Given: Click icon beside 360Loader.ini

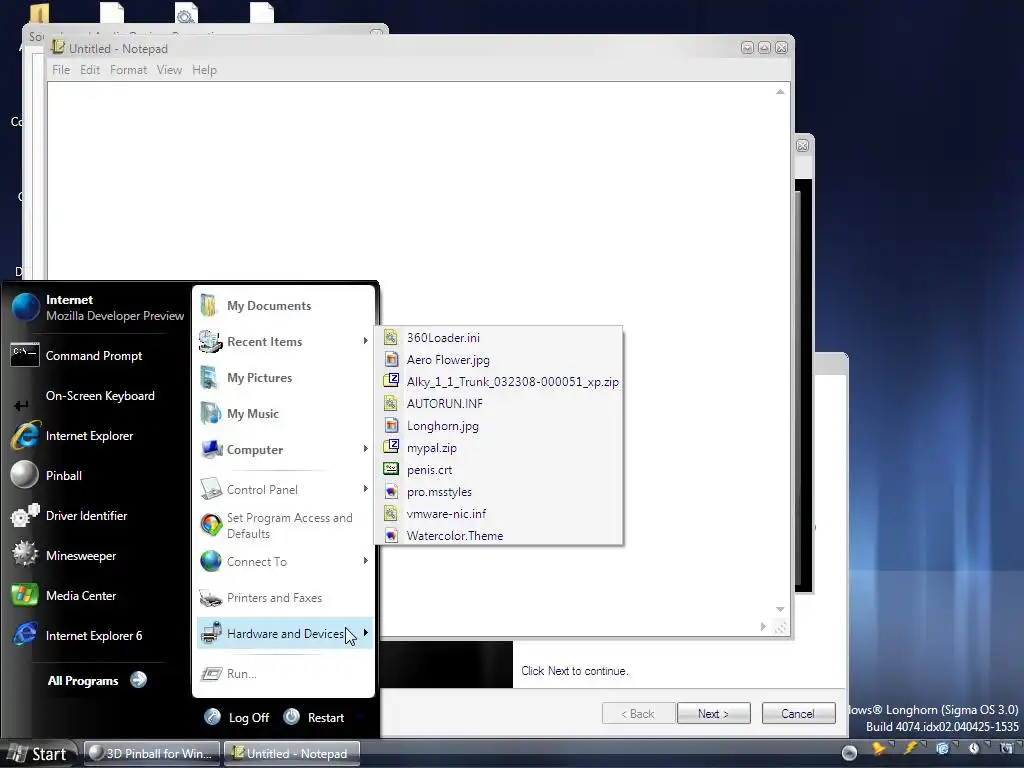Looking at the screenshot, I should (391, 338).
